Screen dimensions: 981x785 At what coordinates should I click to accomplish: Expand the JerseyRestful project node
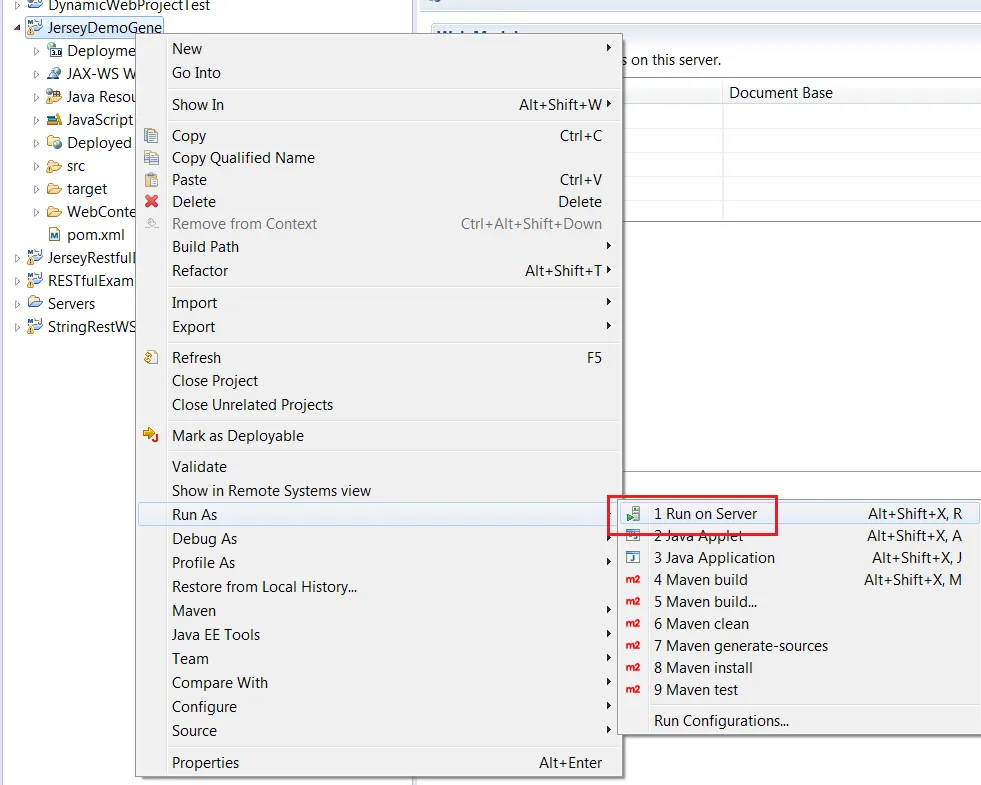(17, 258)
